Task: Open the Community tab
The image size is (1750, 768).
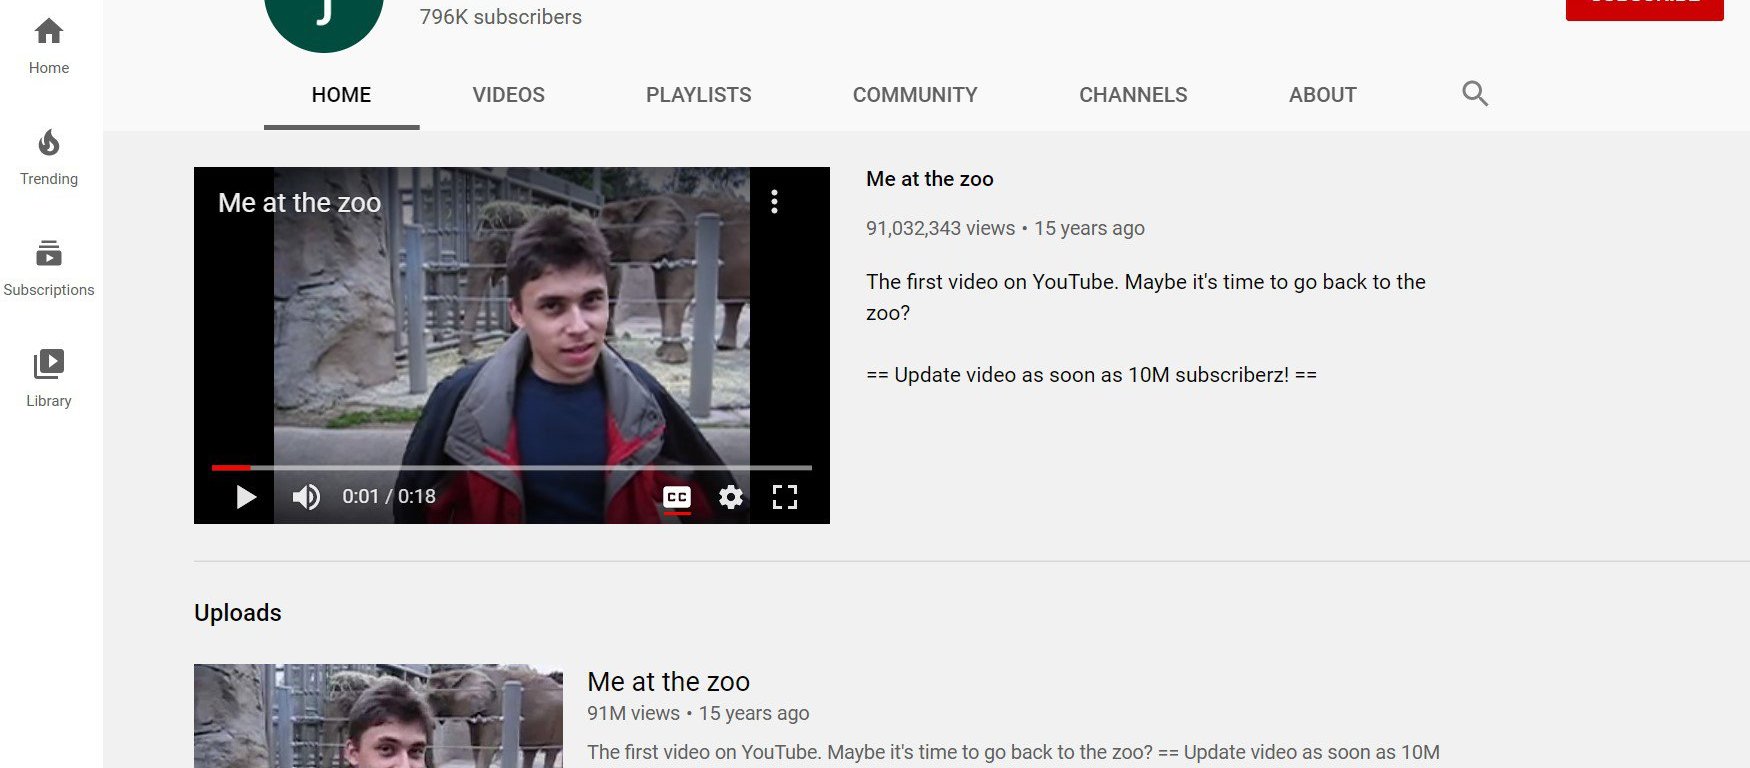Action: 914,95
